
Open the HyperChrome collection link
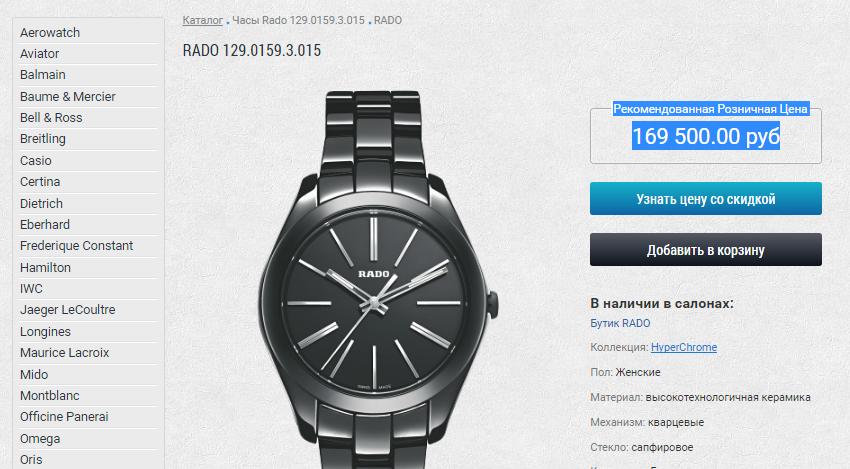click(684, 348)
